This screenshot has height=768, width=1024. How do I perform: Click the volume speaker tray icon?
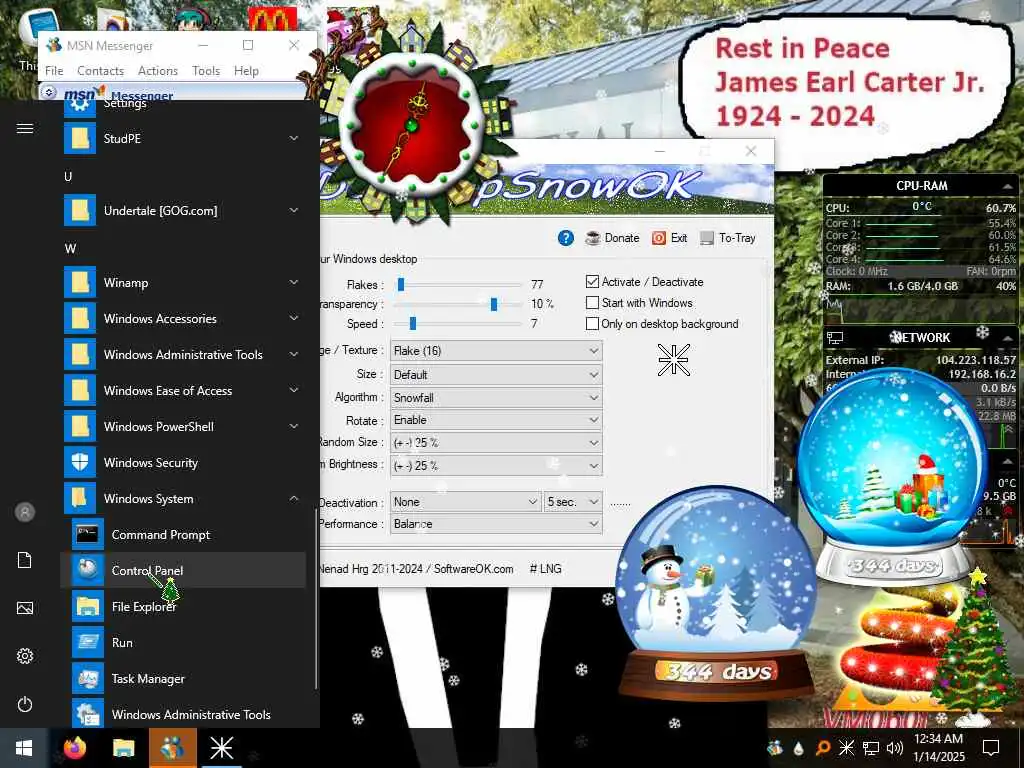895,748
